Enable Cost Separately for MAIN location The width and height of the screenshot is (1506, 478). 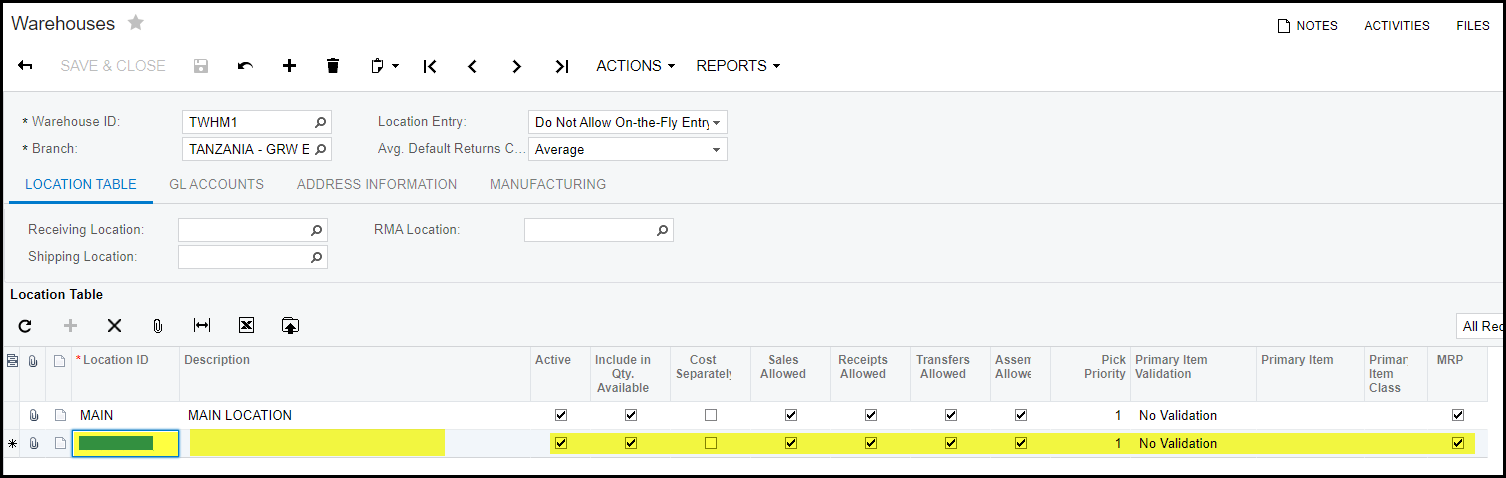[x=710, y=415]
